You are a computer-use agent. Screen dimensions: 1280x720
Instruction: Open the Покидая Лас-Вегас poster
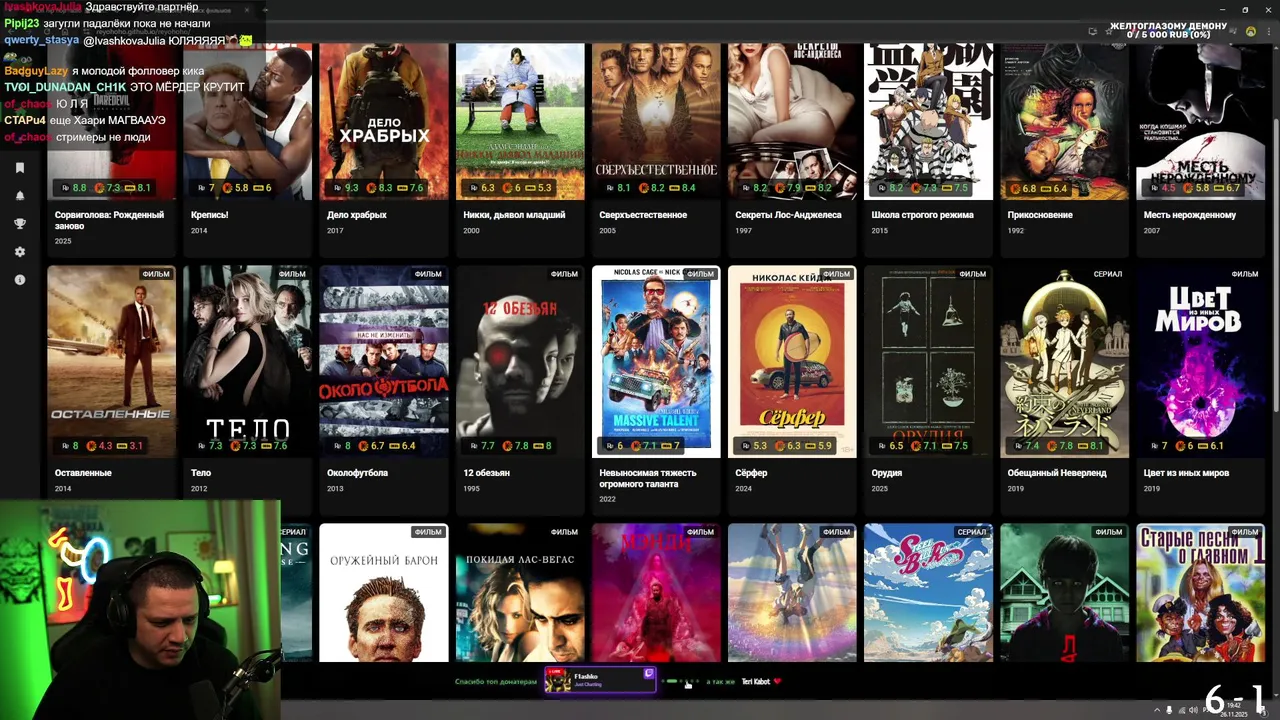[519, 592]
